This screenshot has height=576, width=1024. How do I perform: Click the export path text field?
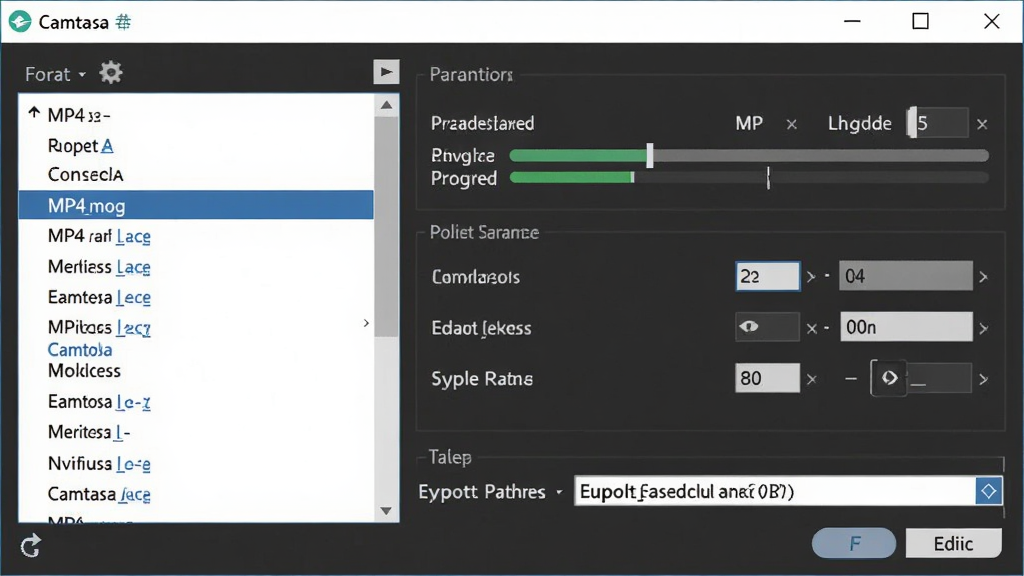point(775,491)
